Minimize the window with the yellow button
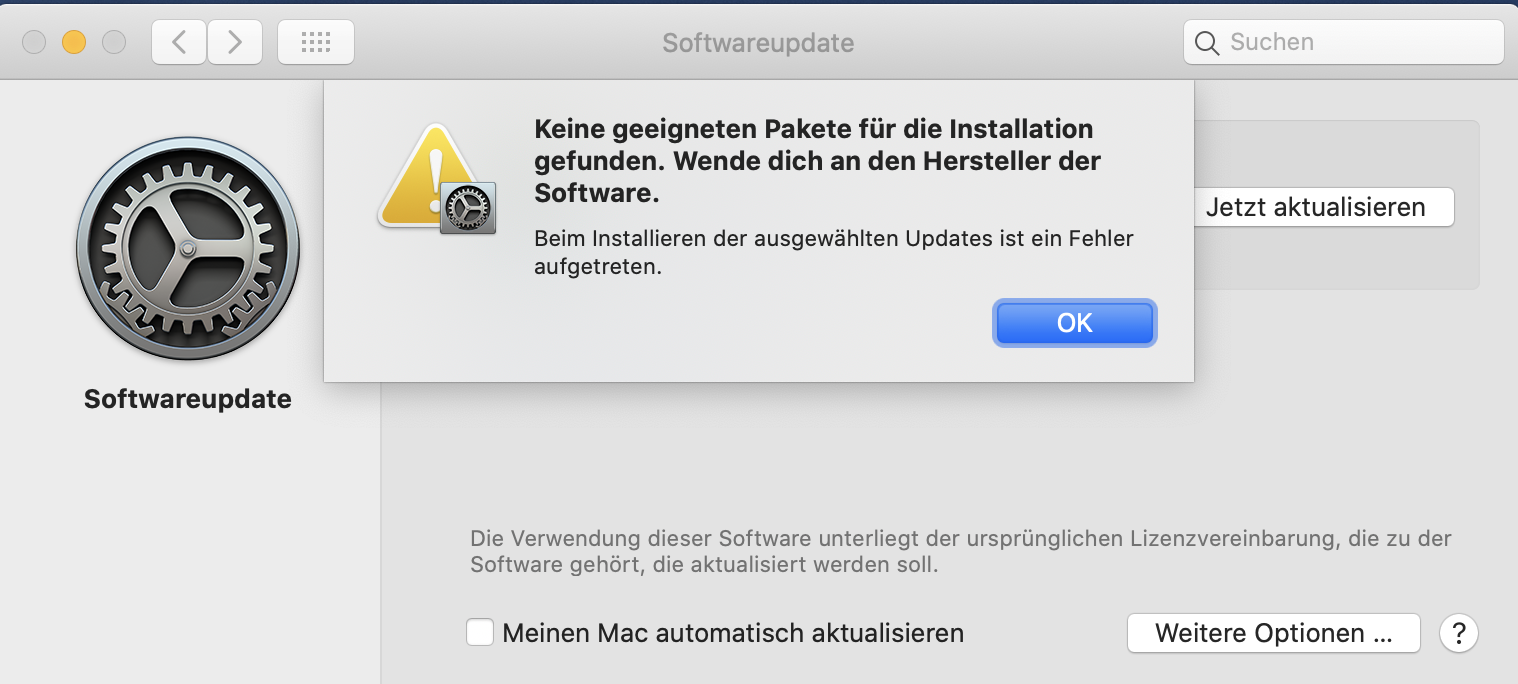Screen dimensions: 1518x684 coord(74,42)
